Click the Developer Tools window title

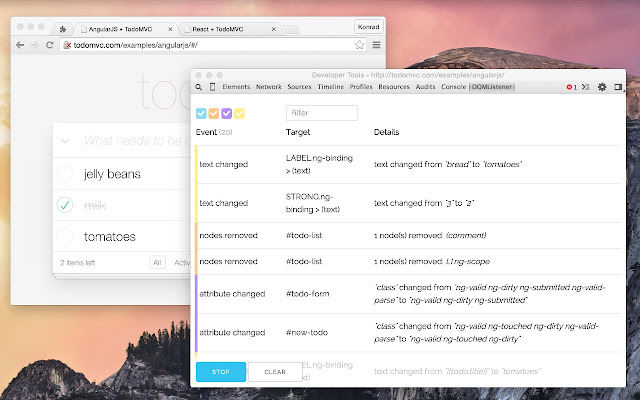click(408, 75)
